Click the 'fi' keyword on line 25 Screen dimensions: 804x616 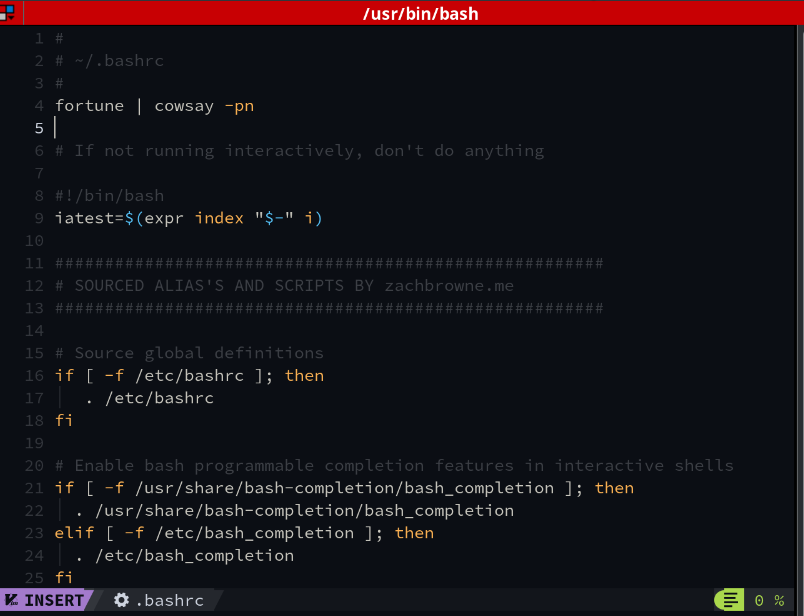pyautogui.click(x=64, y=578)
